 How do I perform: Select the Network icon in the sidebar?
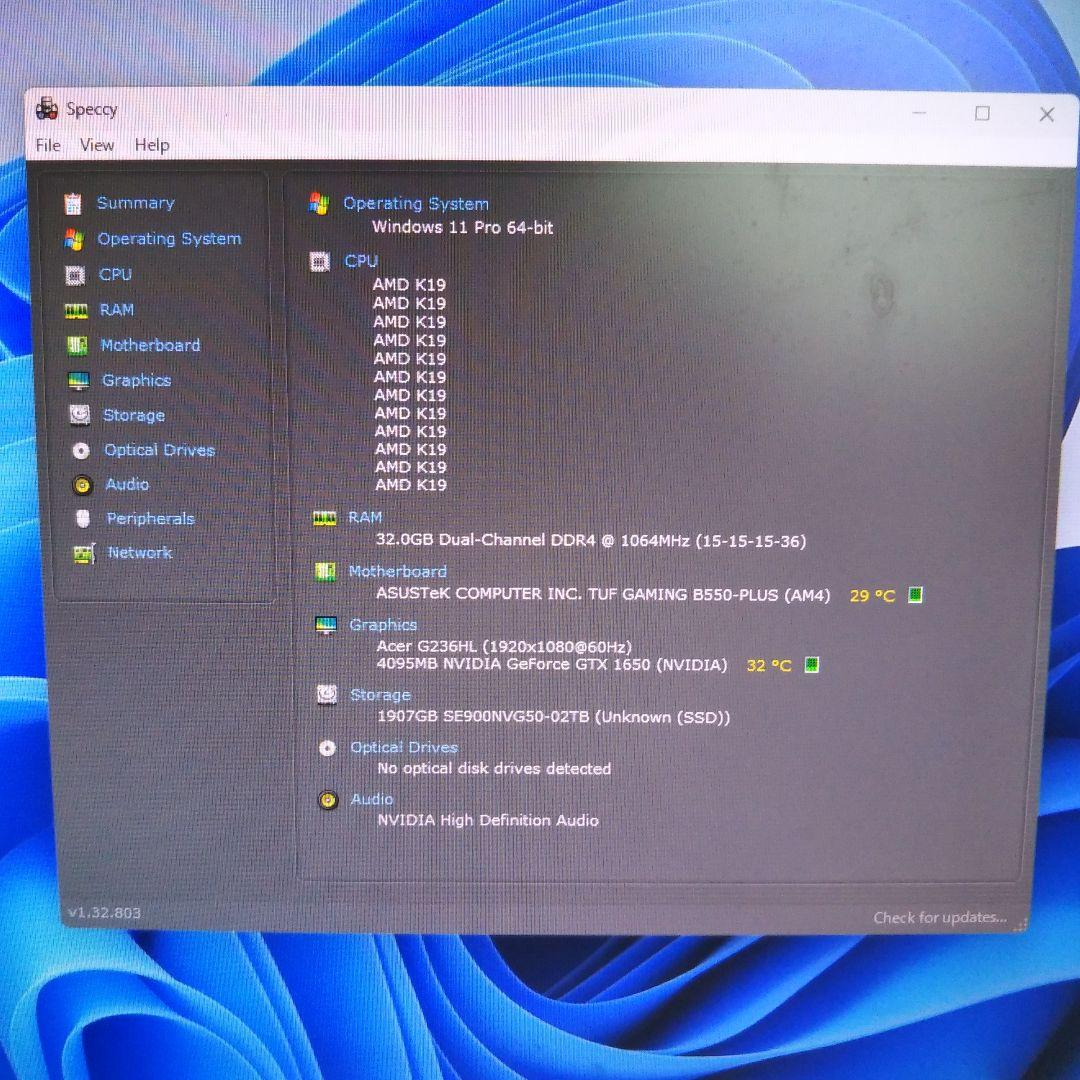[x=82, y=552]
